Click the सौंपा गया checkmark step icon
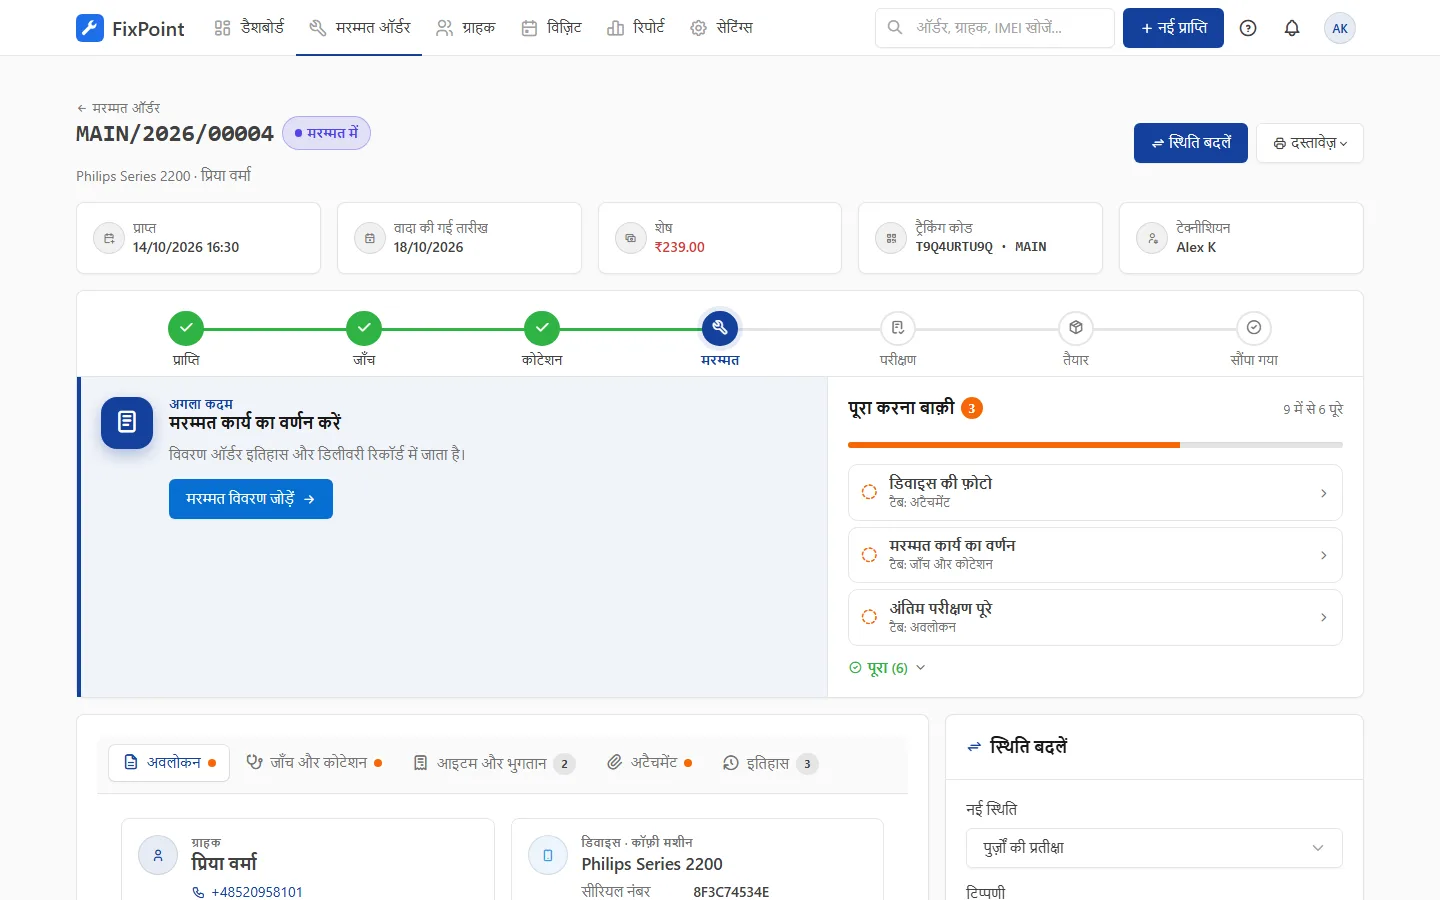The width and height of the screenshot is (1440, 900). 1254,328
